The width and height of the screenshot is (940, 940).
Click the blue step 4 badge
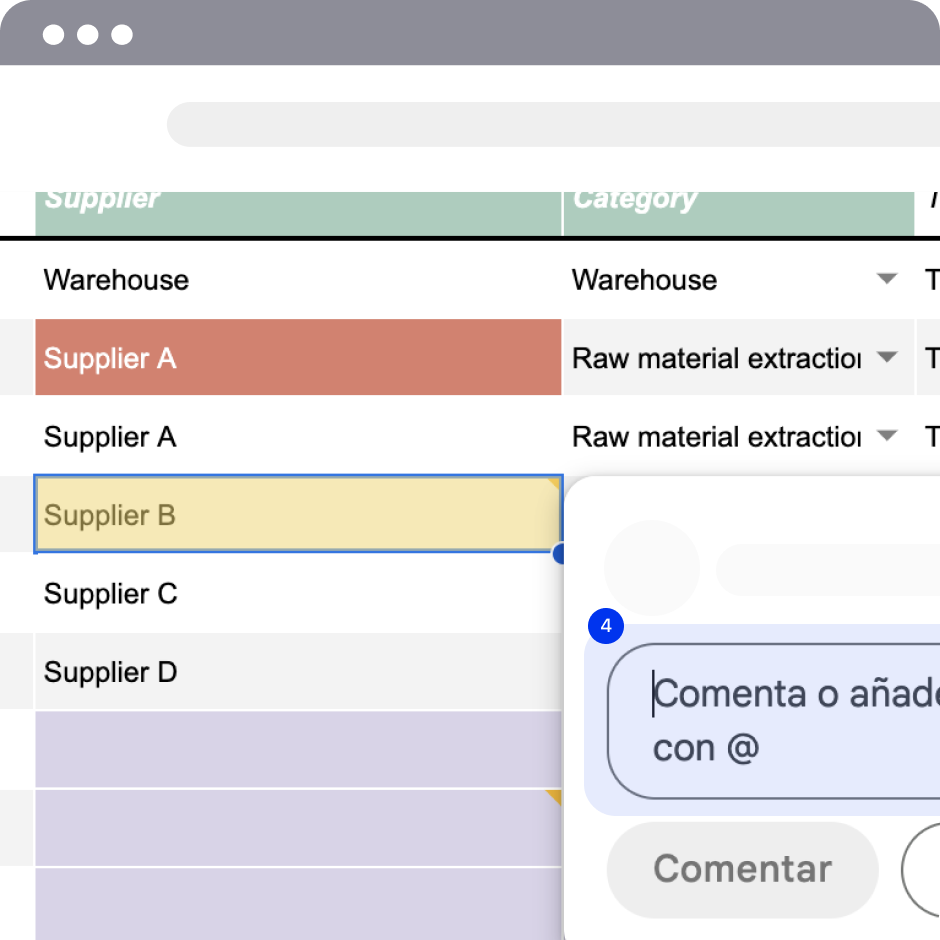click(605, 626)
